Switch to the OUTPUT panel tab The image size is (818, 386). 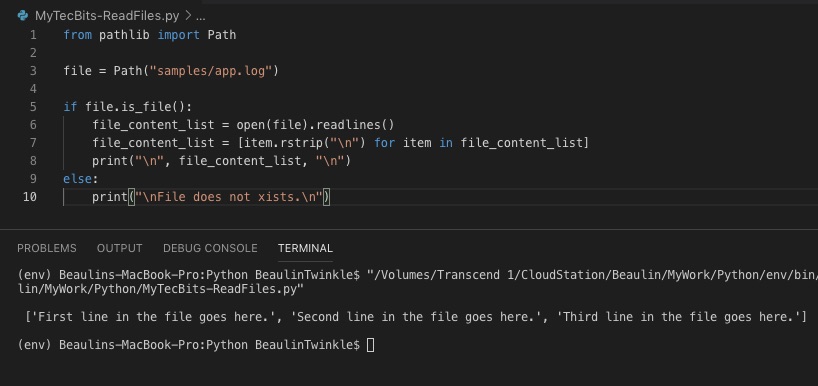tap(119, 248)
